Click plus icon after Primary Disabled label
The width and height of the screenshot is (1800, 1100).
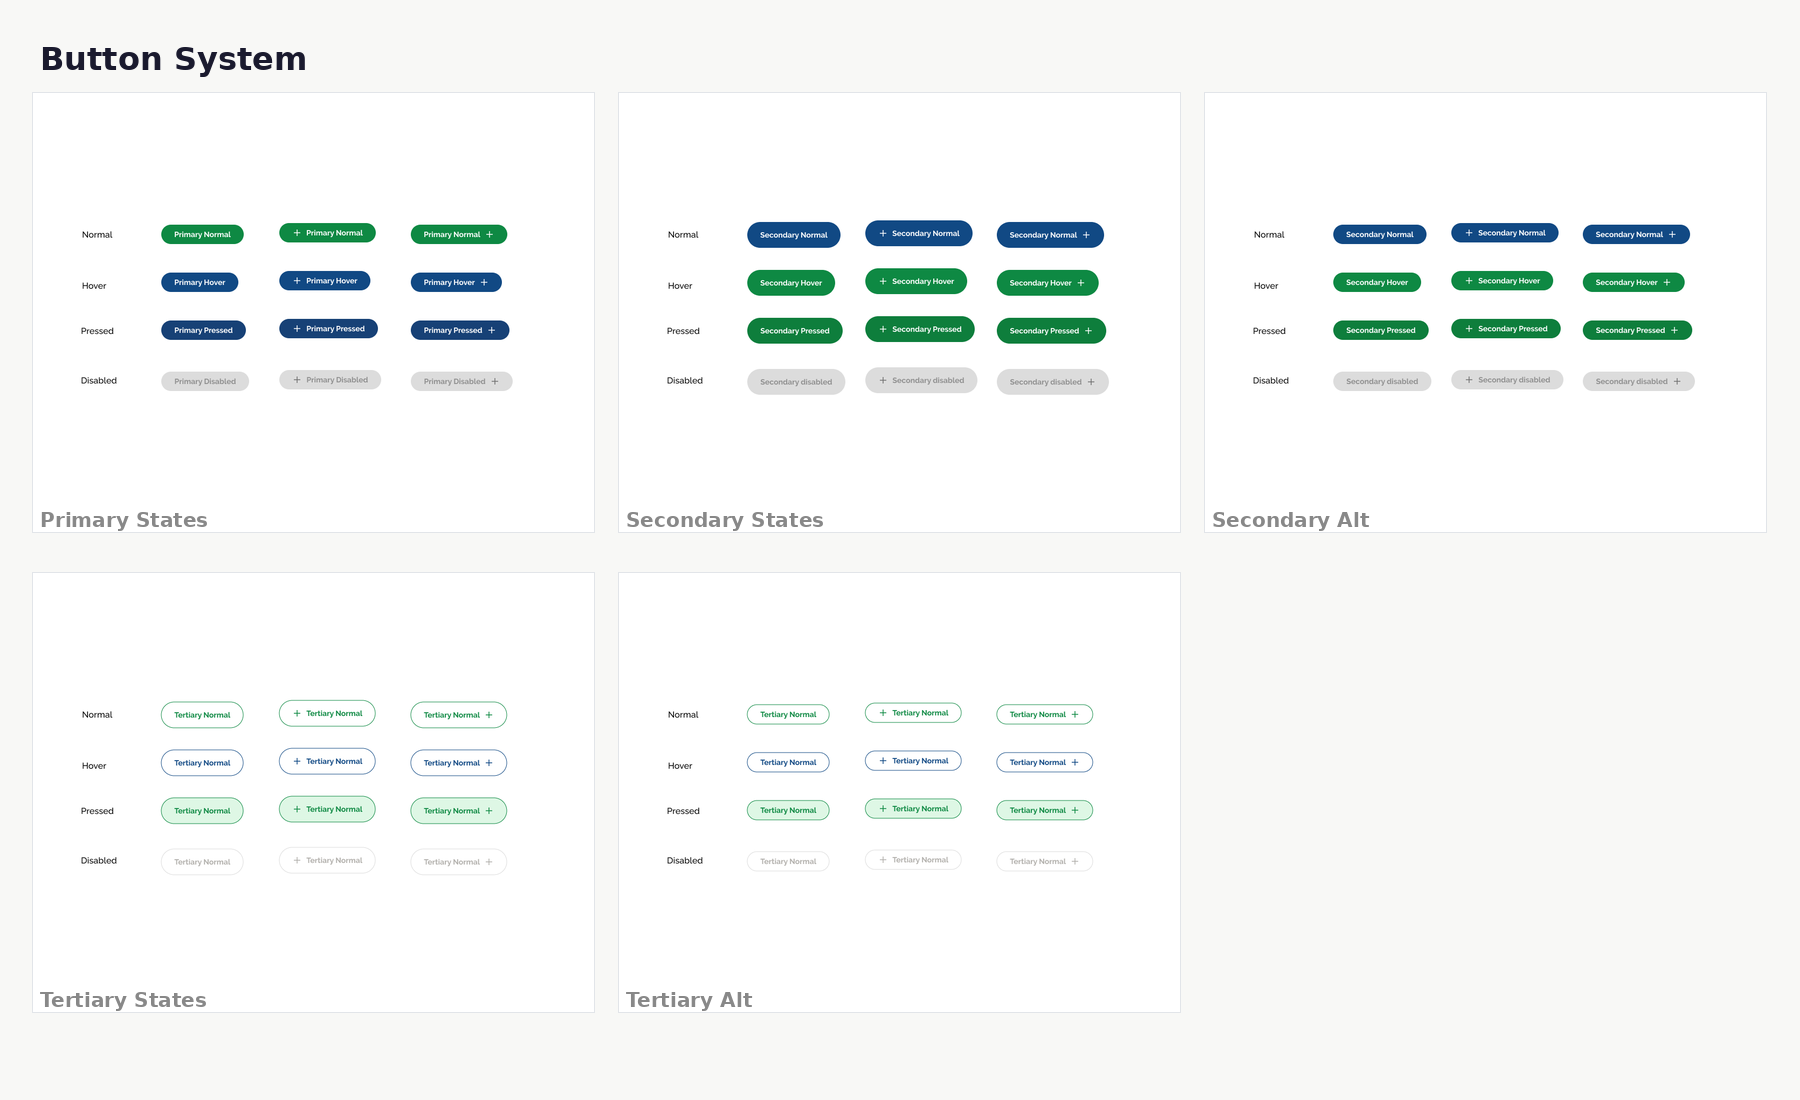pyautogui.click(x=494, y=381)
